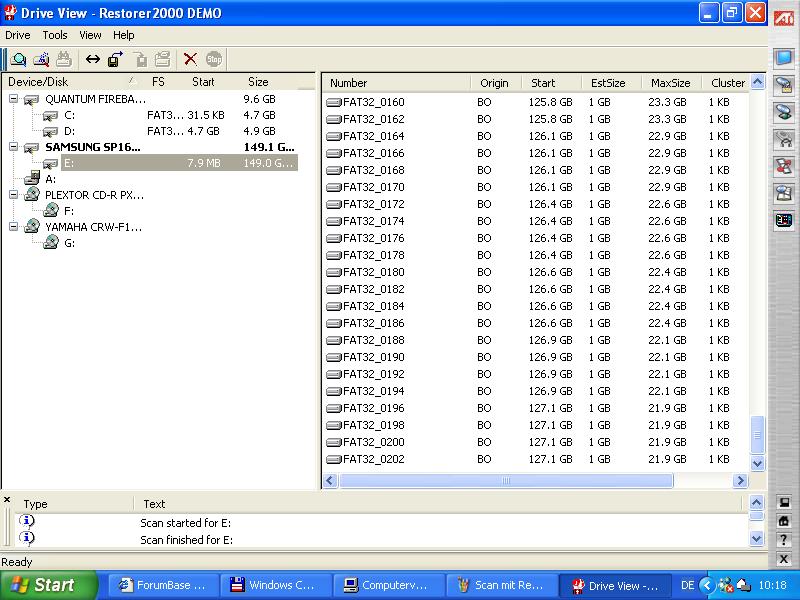Click the house icon in the lower sidebar
The height and width of the screenshot is (600, 800).
pyautogui.click(x=784, y=521)
